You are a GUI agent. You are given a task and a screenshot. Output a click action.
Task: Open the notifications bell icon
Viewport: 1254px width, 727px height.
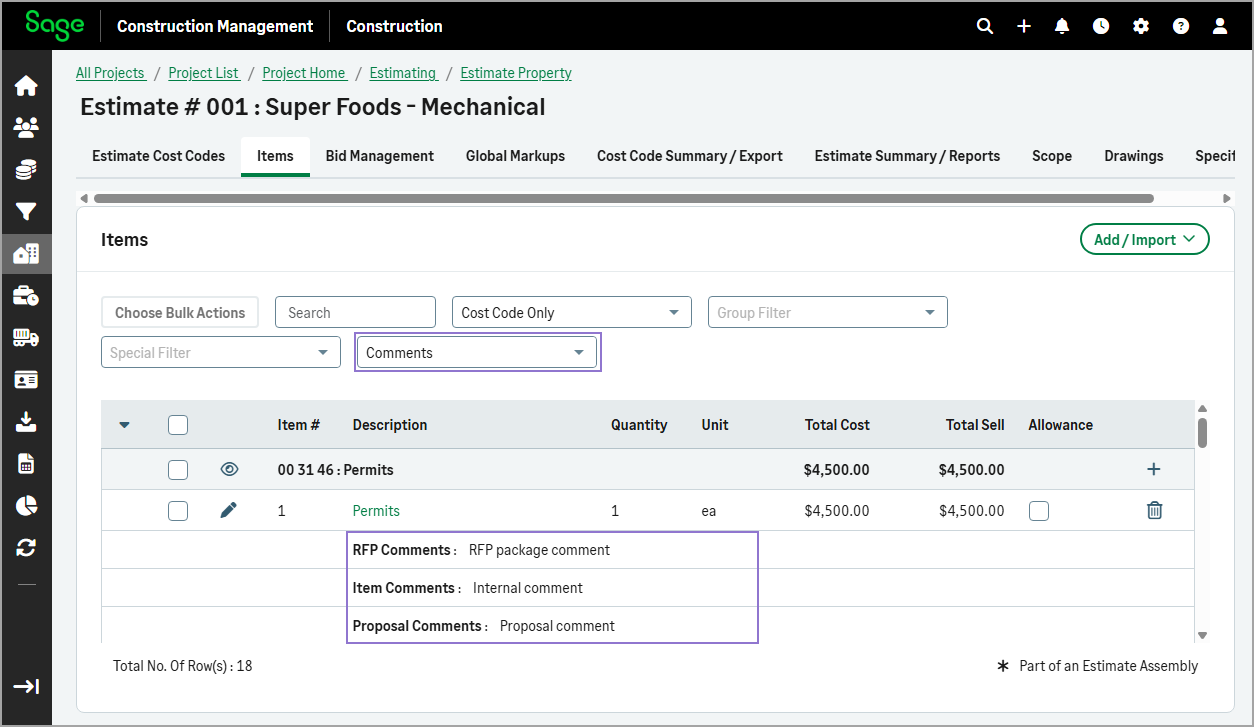pyautogui.click(x=1062, y=27)
